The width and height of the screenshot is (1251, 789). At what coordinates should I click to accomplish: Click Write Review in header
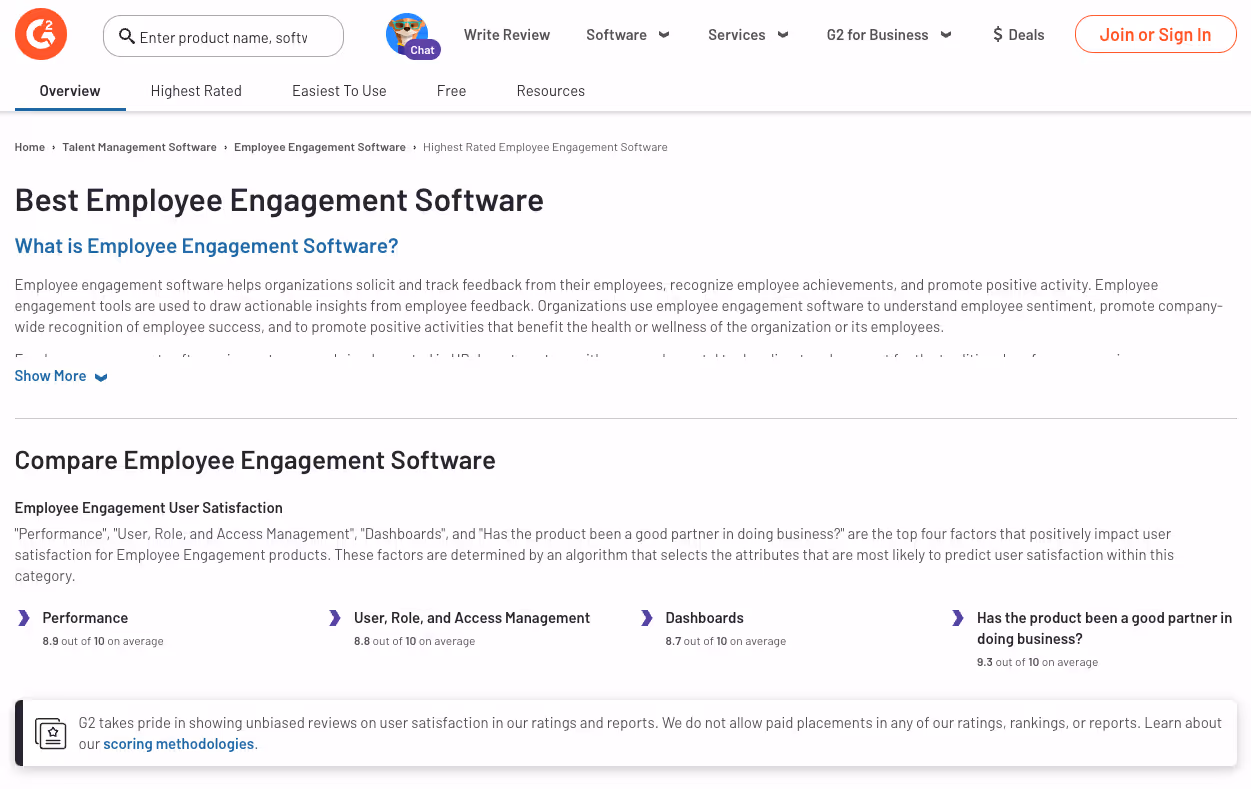[507, 35]
